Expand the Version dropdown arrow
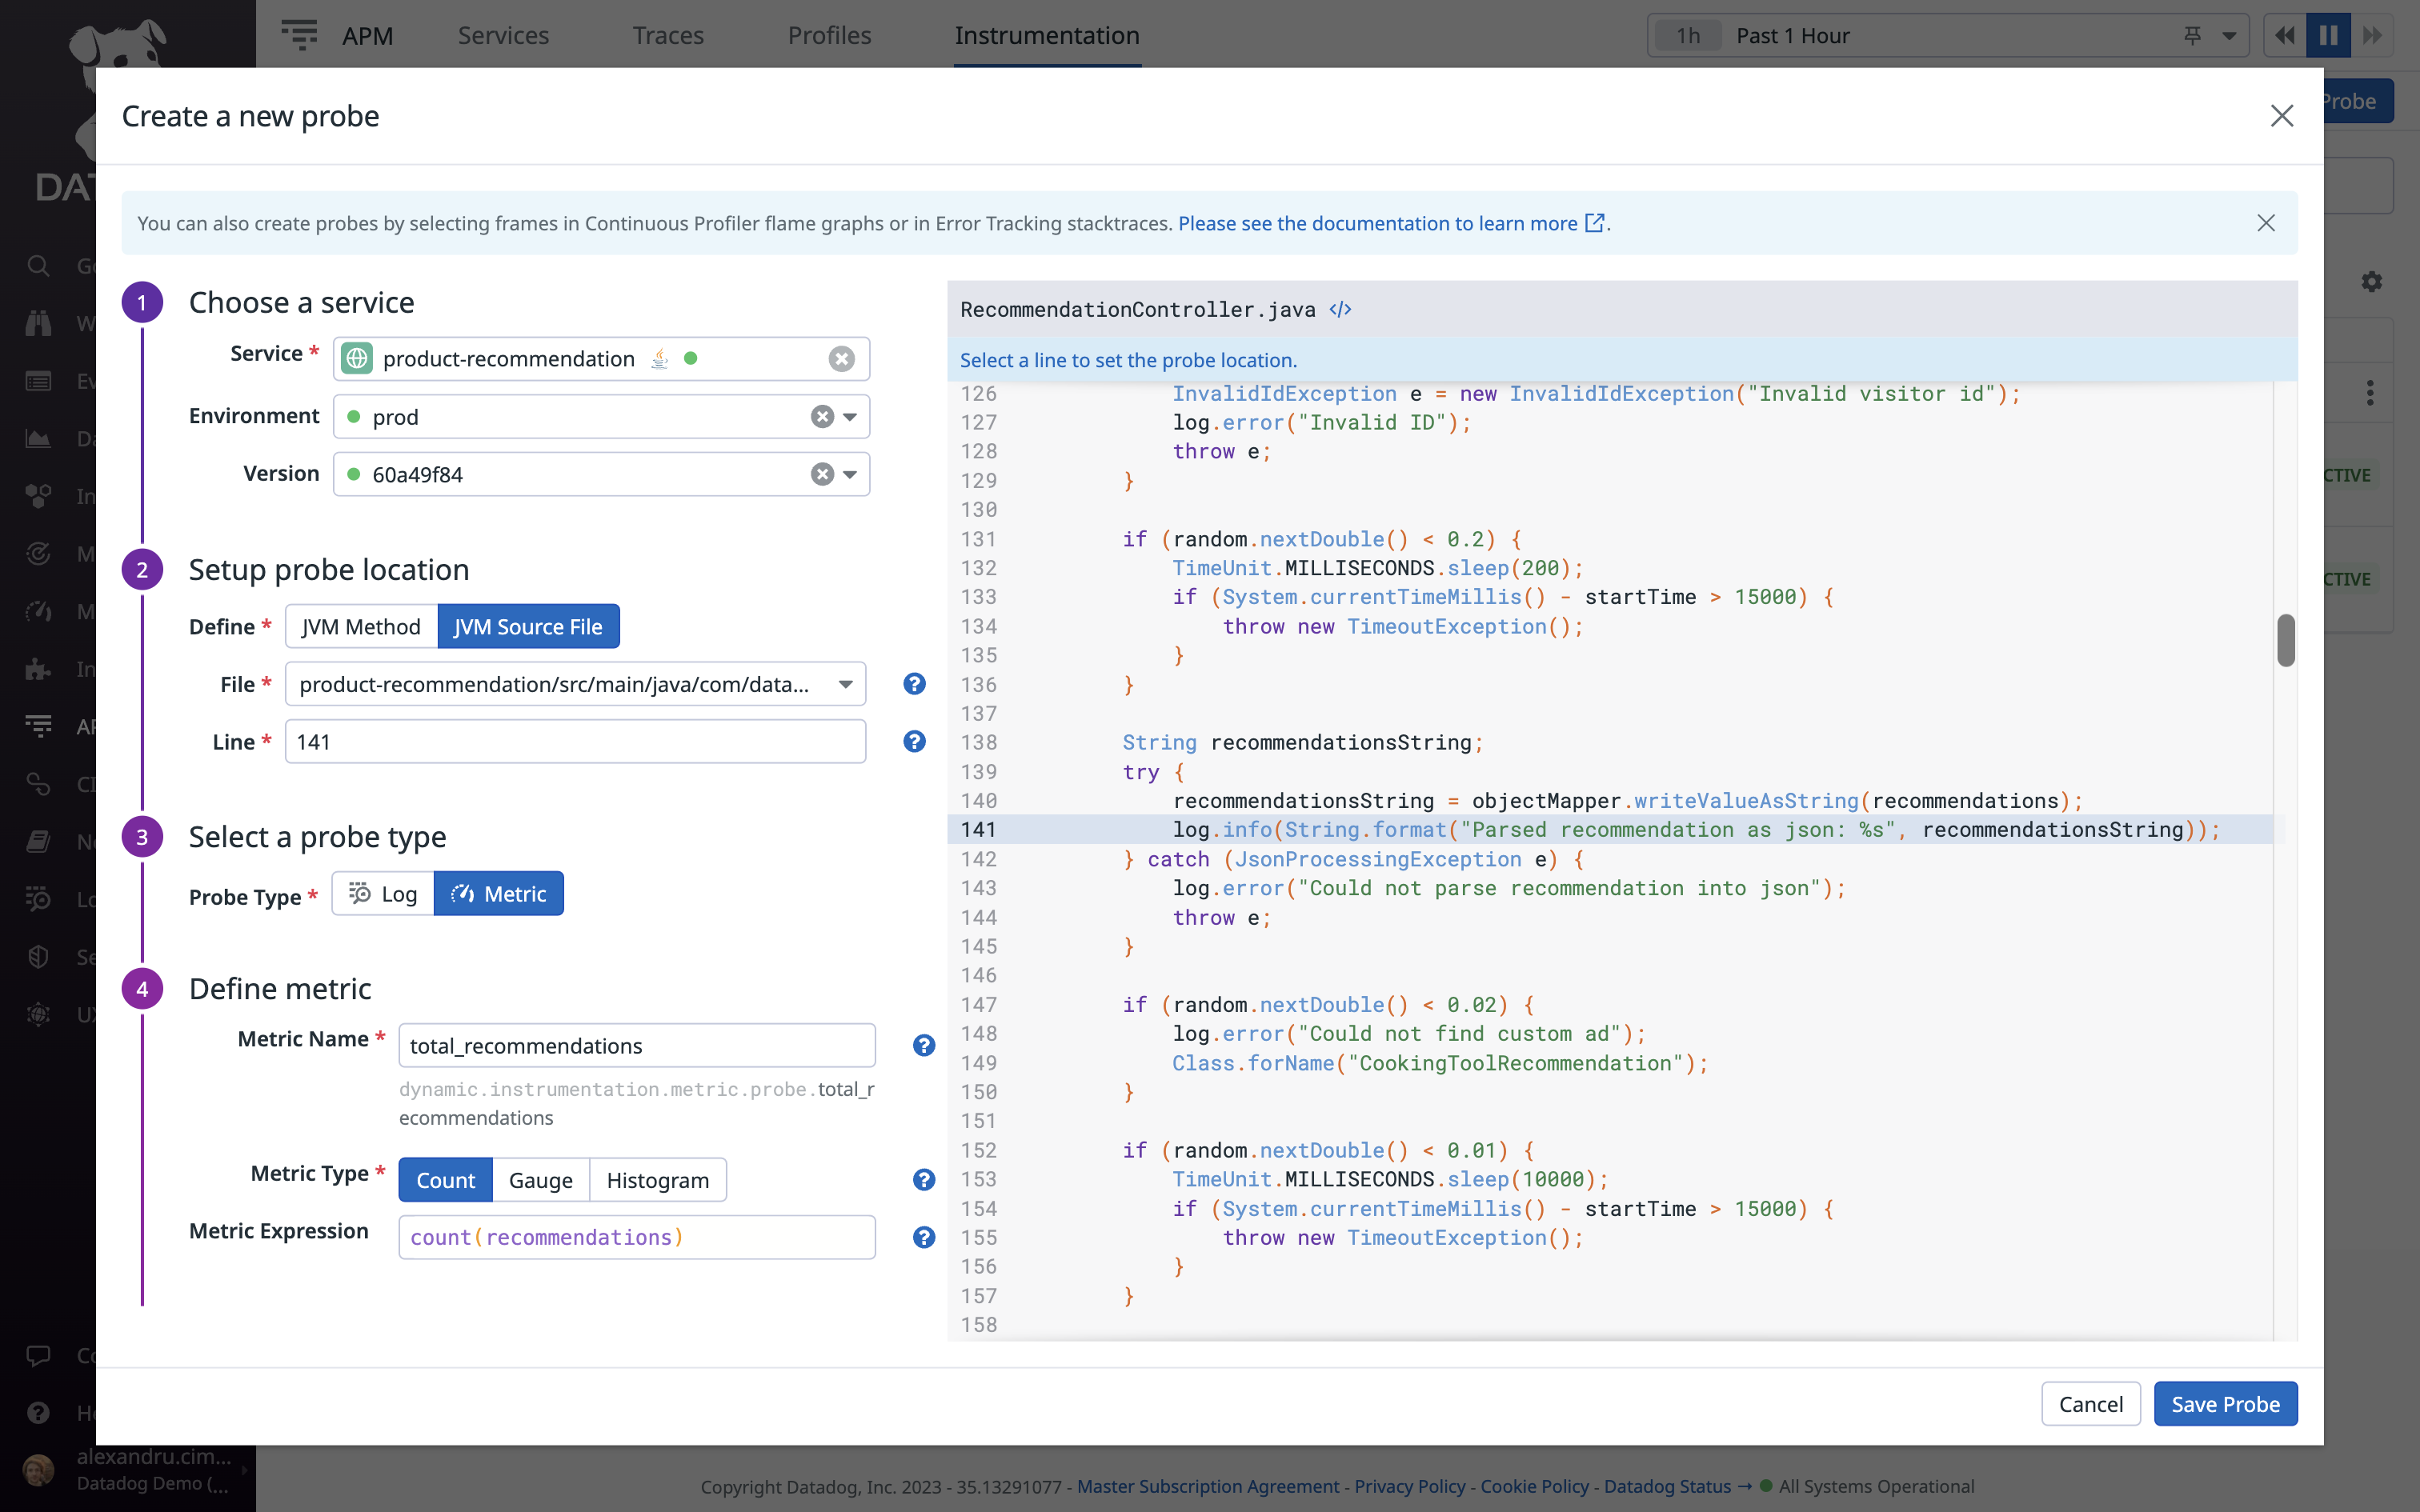 (x=850, y=474)
